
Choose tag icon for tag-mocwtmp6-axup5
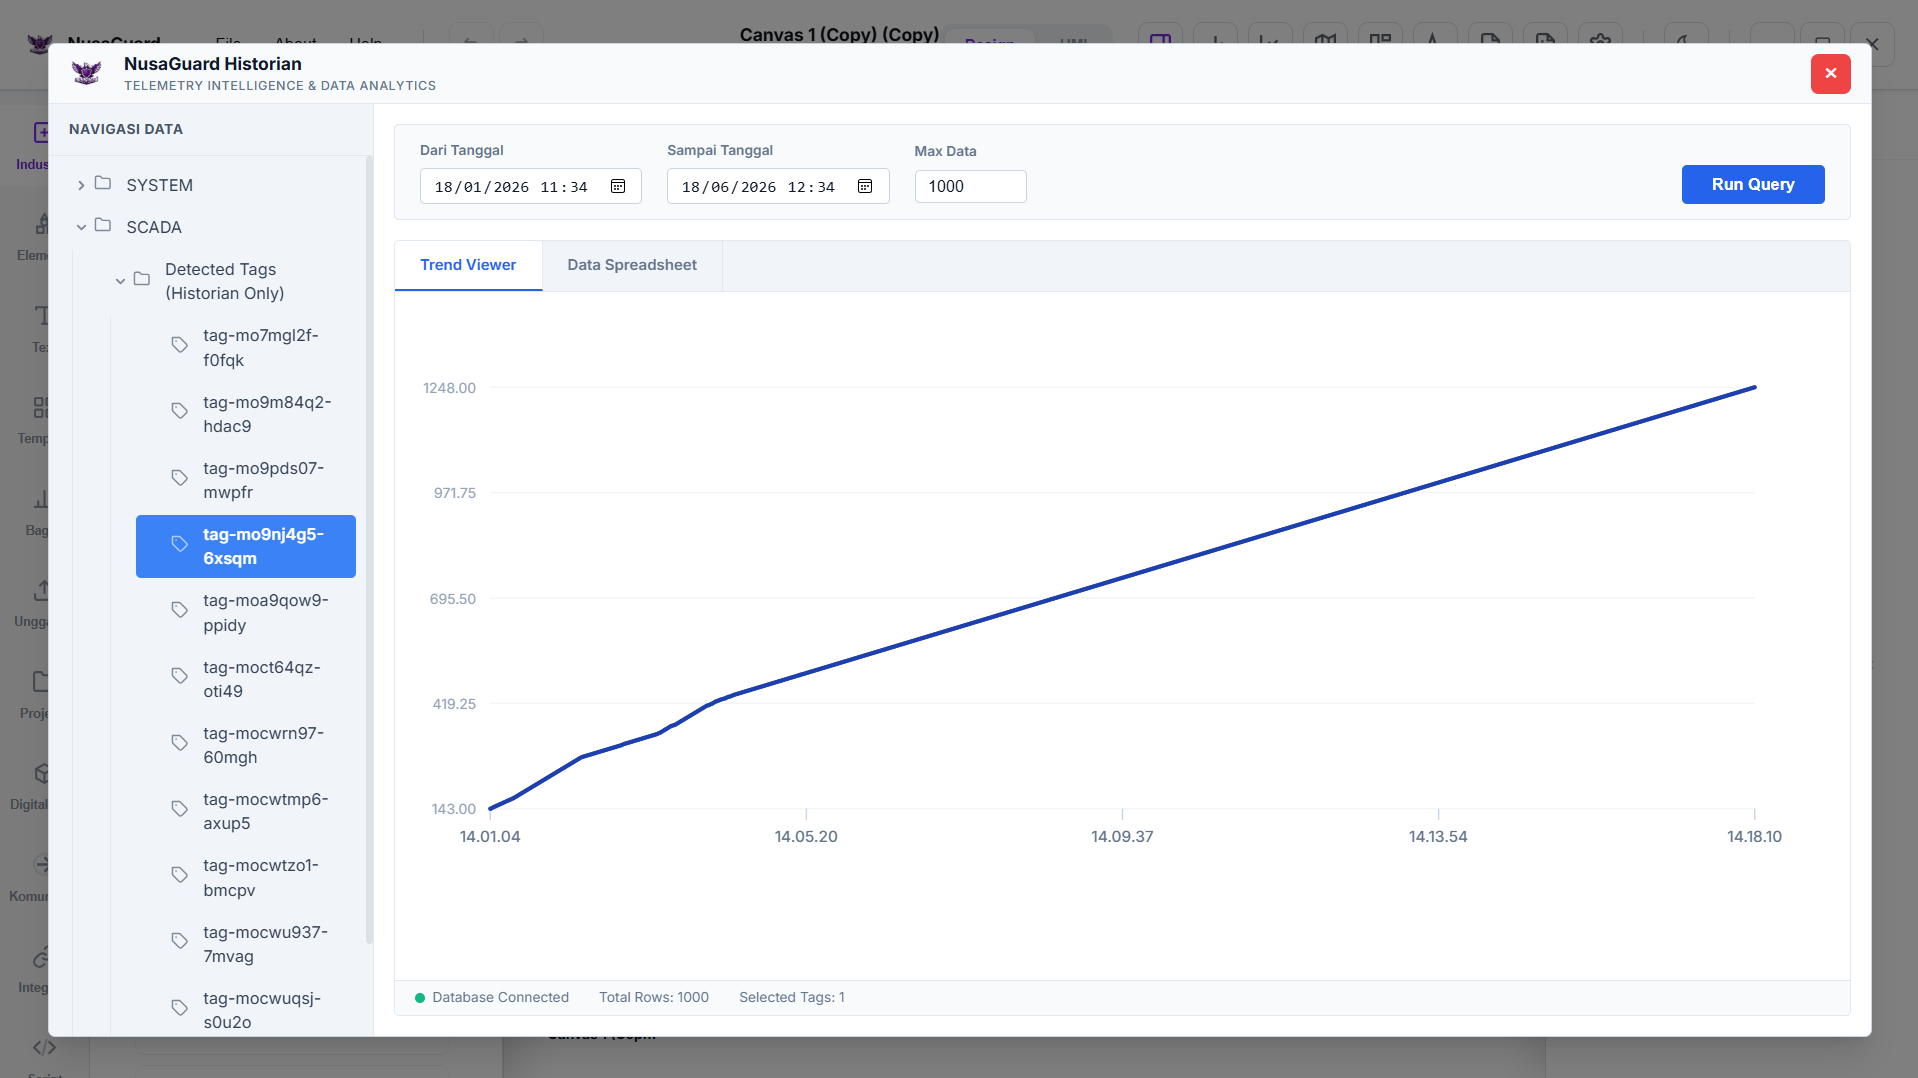[x=180, y=809]
